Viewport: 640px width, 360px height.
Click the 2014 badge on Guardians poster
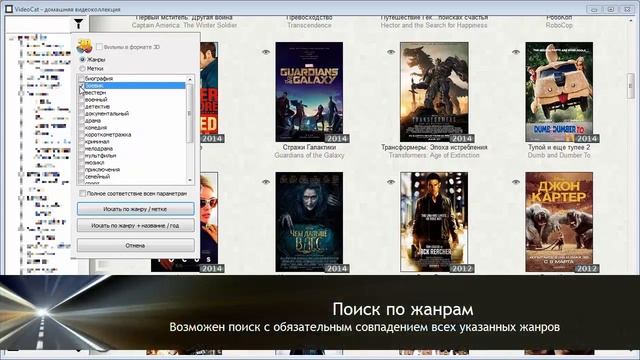336,138
